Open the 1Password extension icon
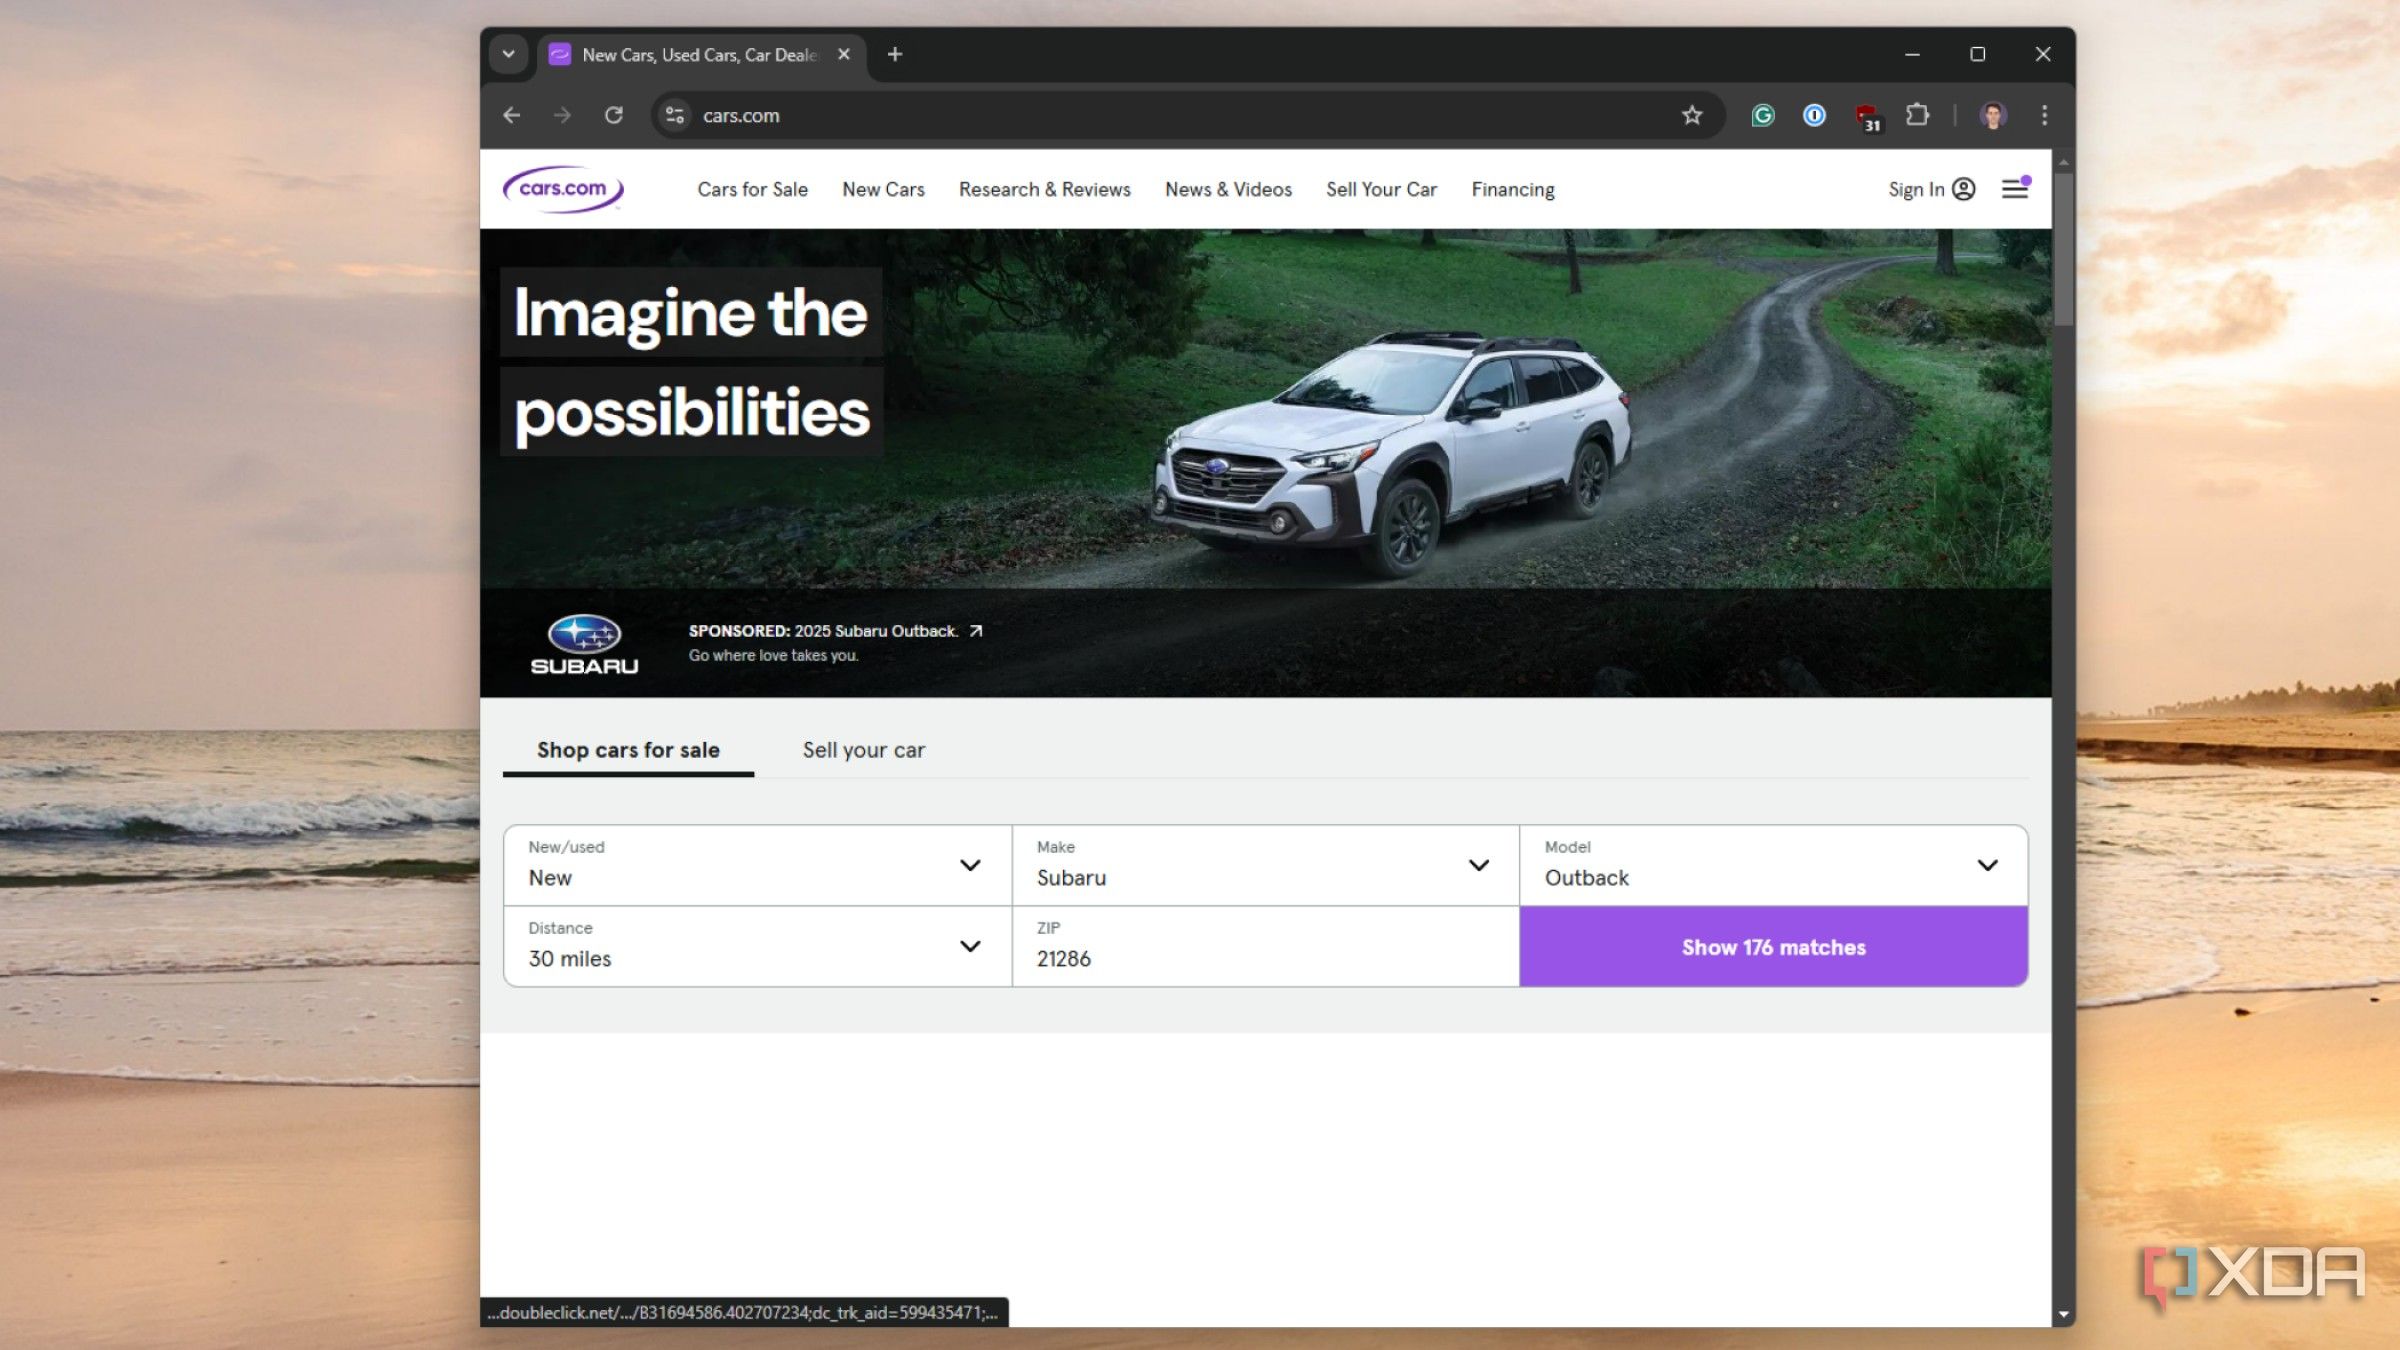 [1814, 115]
